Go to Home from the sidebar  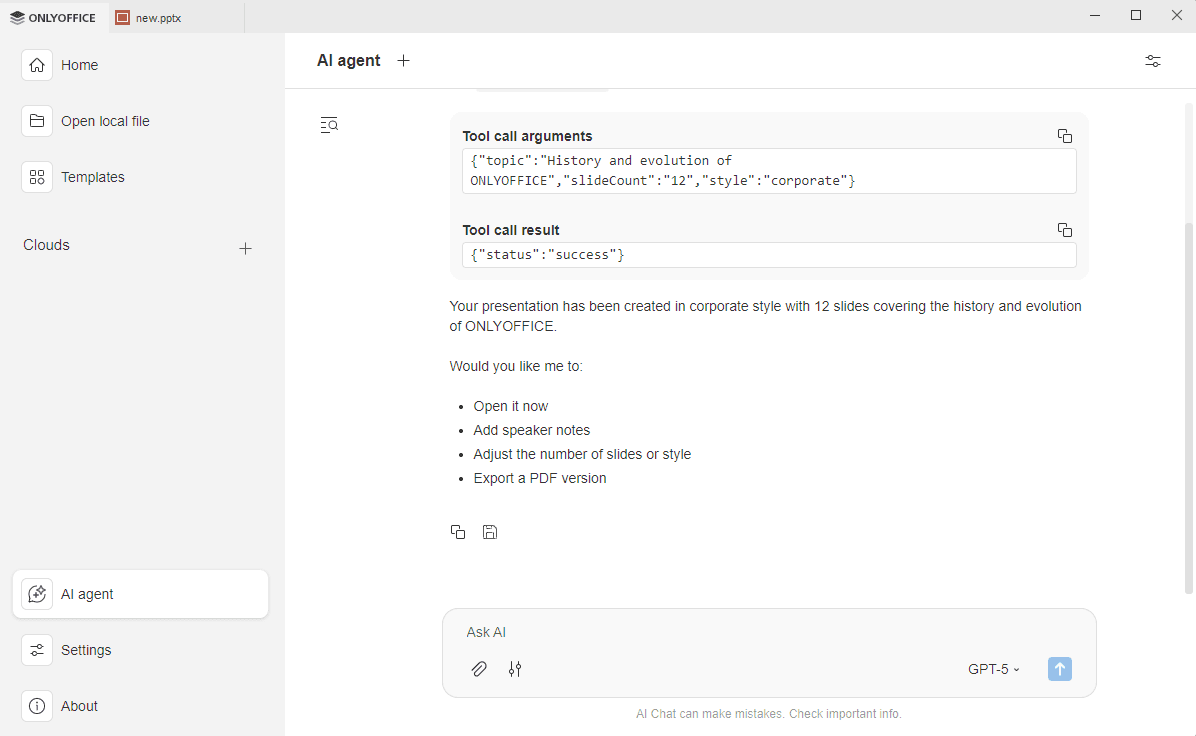coord(80,65)
